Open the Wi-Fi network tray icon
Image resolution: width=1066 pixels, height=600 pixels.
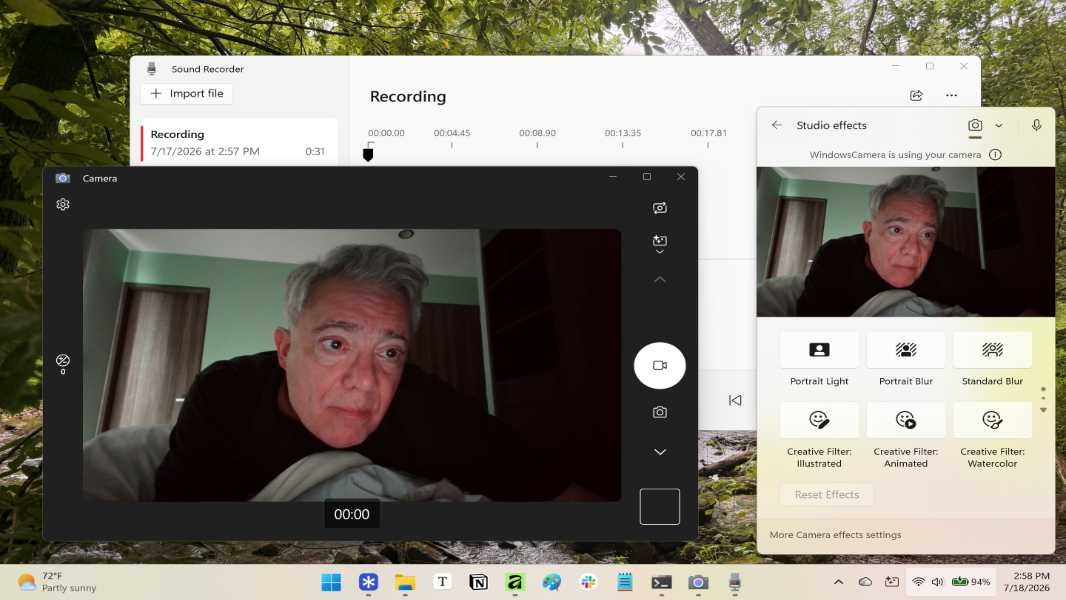click(x=918, y=582)
